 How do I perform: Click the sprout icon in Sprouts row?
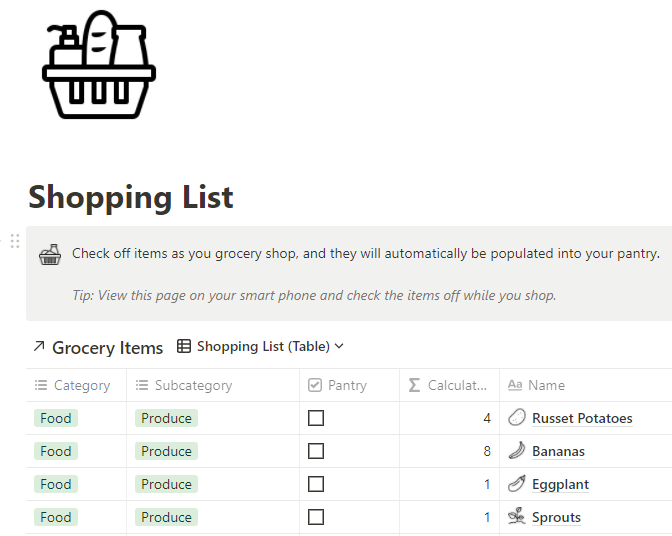[x=516, y=517]
